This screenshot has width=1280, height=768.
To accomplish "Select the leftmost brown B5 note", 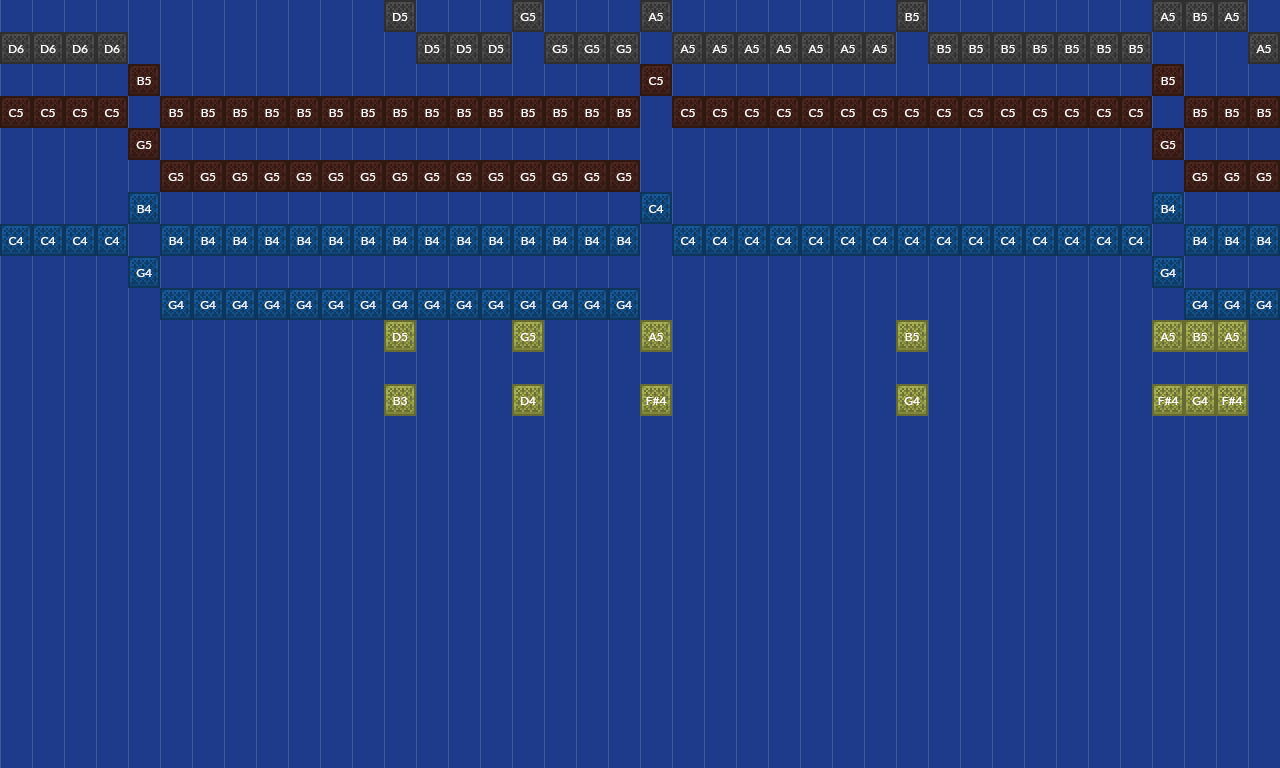I will (144, 80).
